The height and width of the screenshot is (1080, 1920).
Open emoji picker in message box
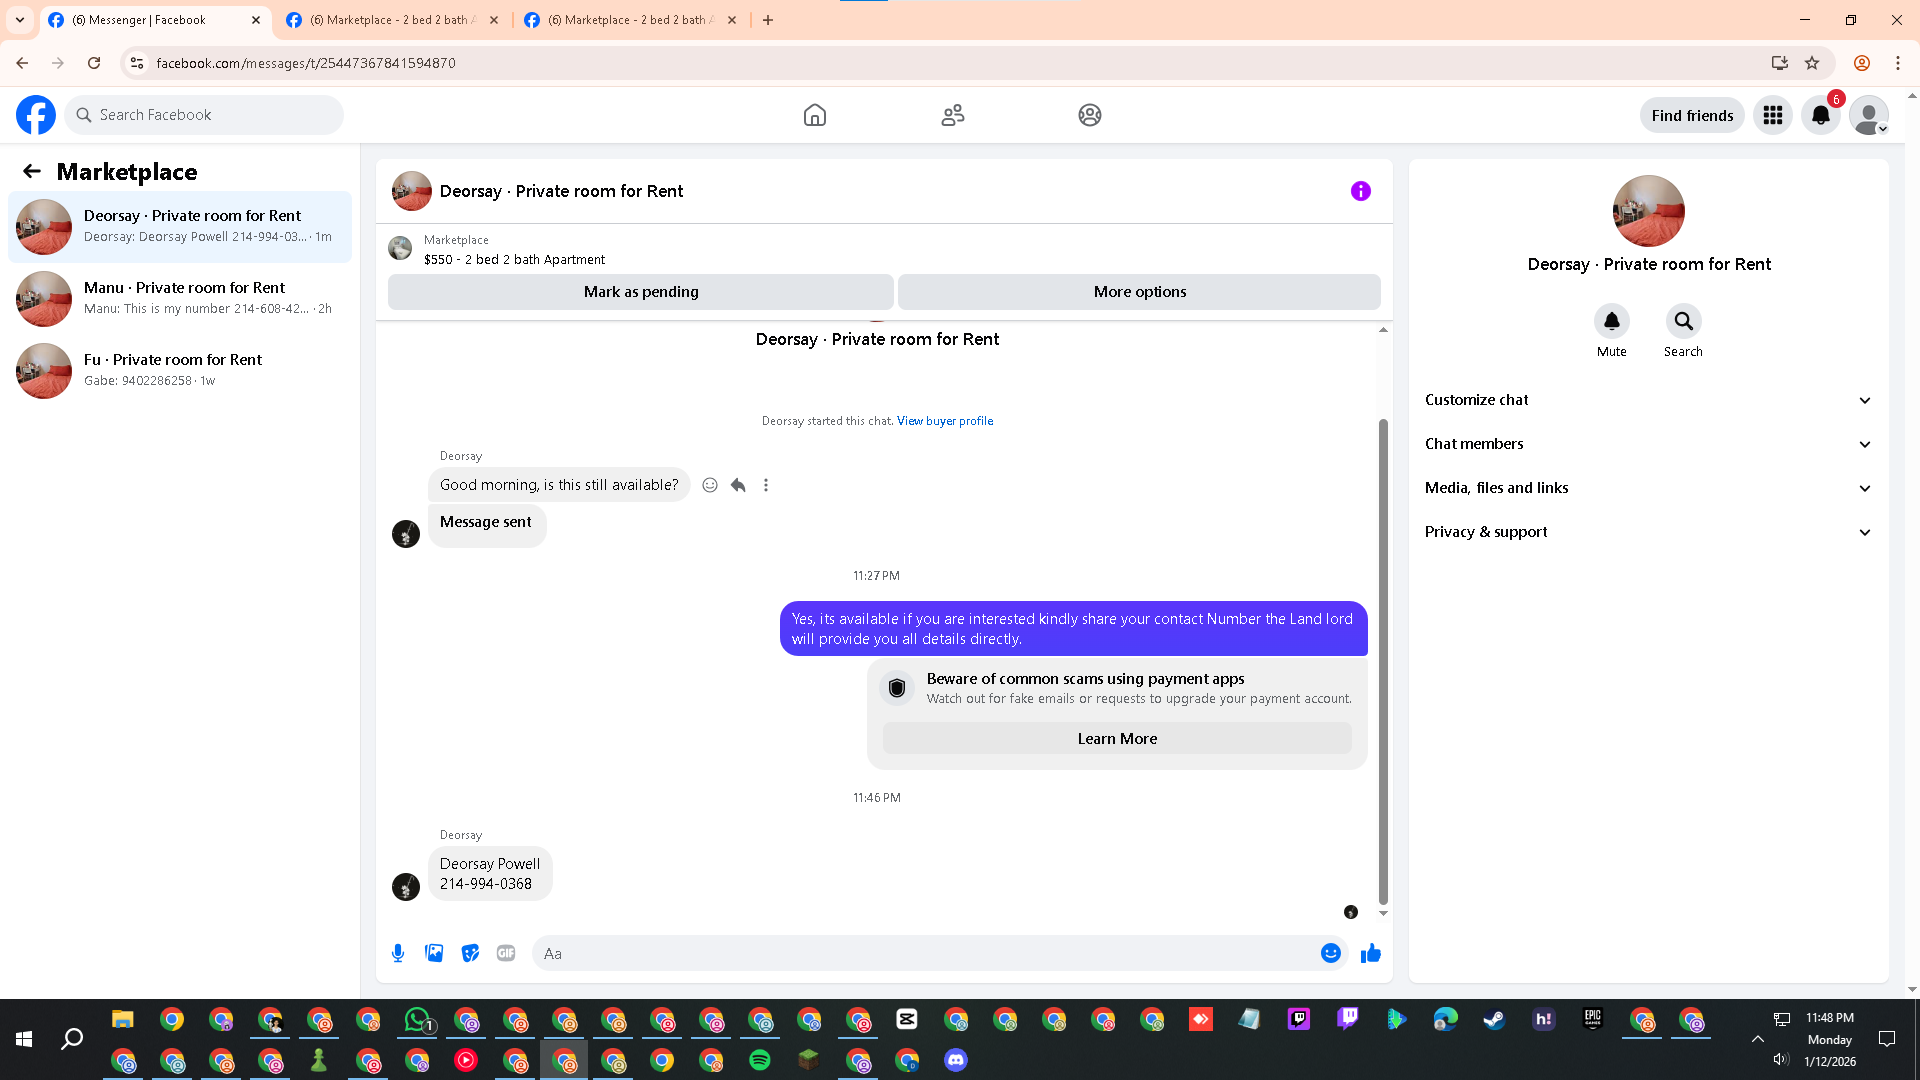[x=1330, y=953]
